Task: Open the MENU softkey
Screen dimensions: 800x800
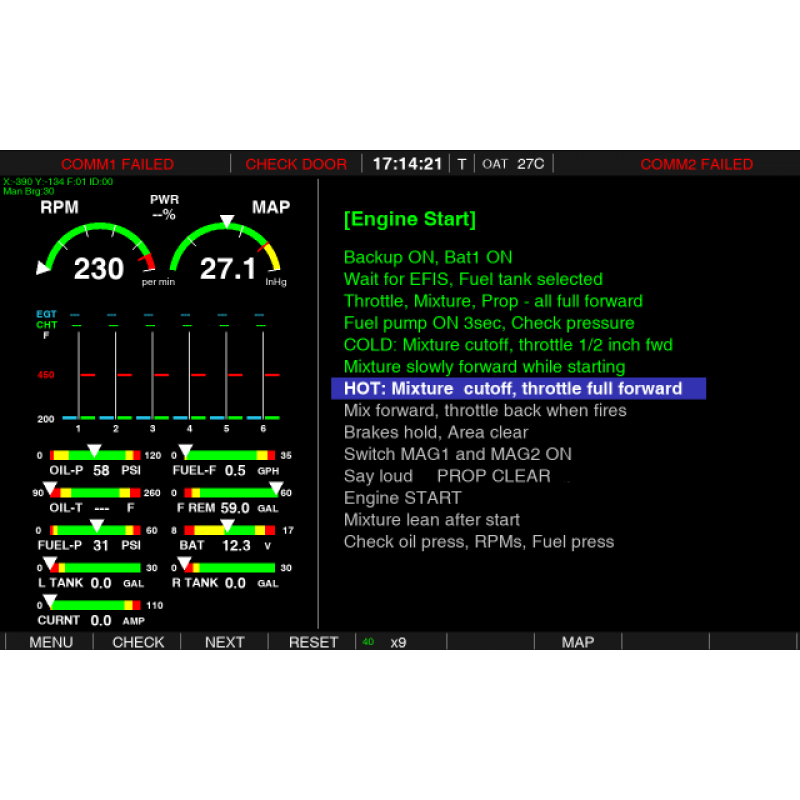Action: [50, 642]
